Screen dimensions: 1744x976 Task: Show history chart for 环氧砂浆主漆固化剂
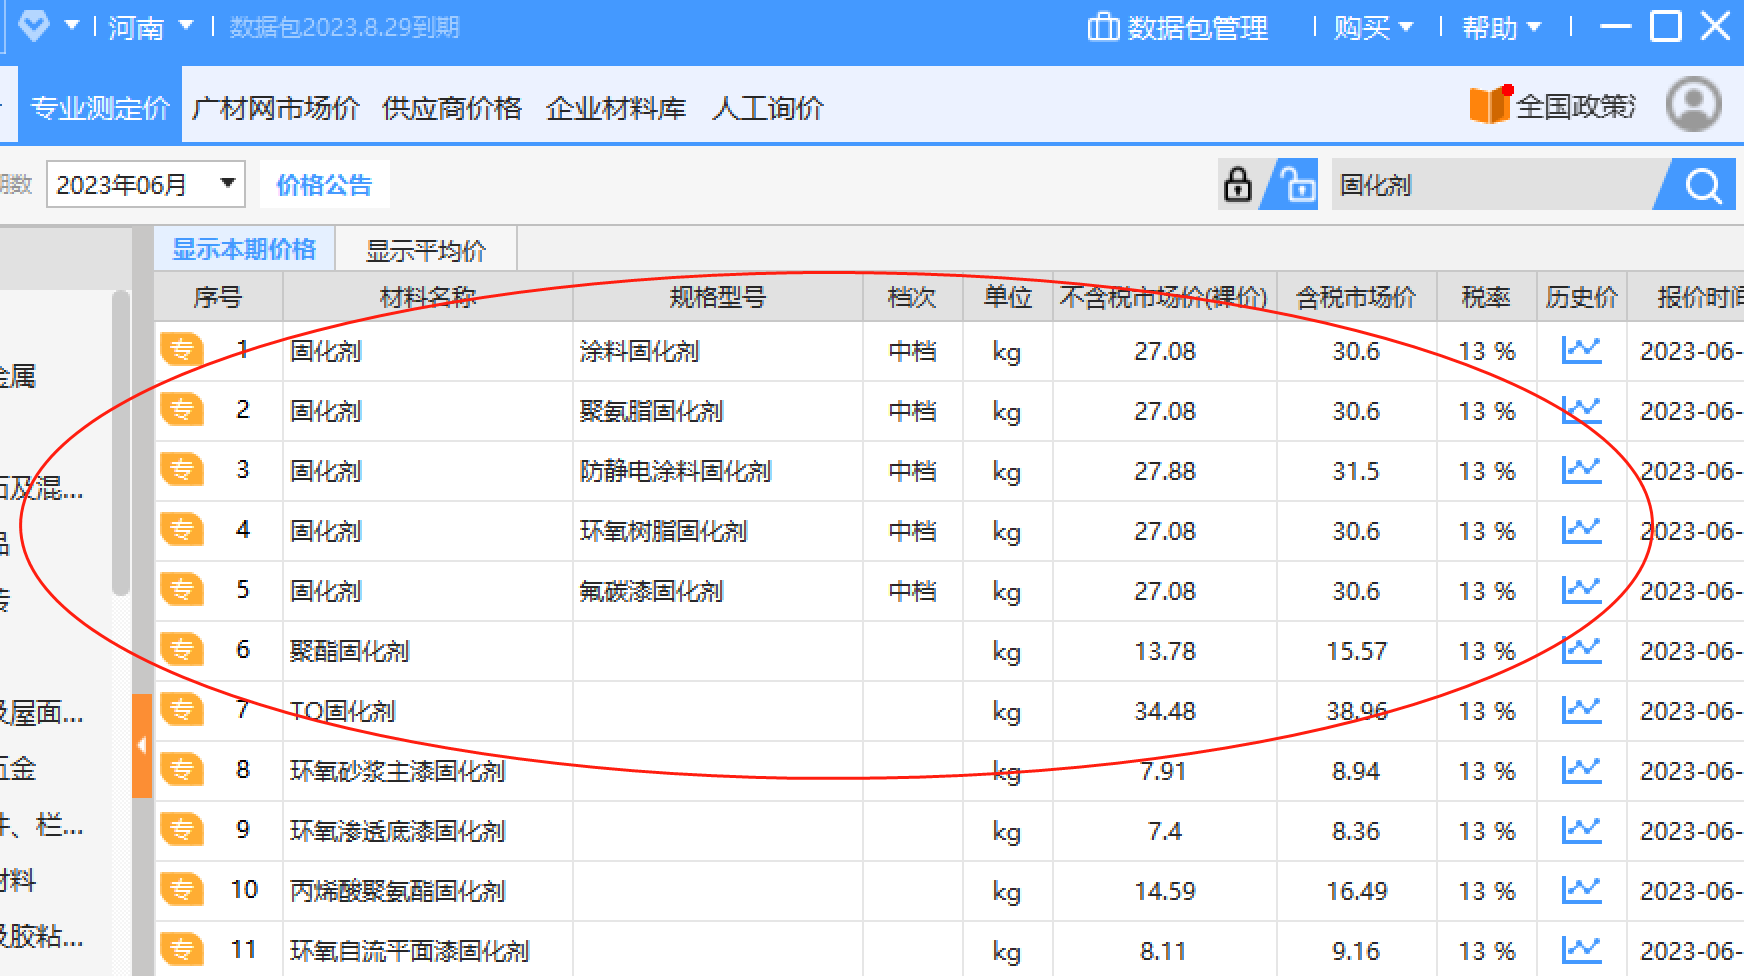tap(1581, 770)
